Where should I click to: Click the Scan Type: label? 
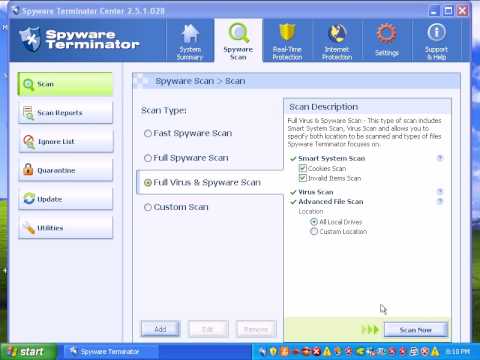164,110
